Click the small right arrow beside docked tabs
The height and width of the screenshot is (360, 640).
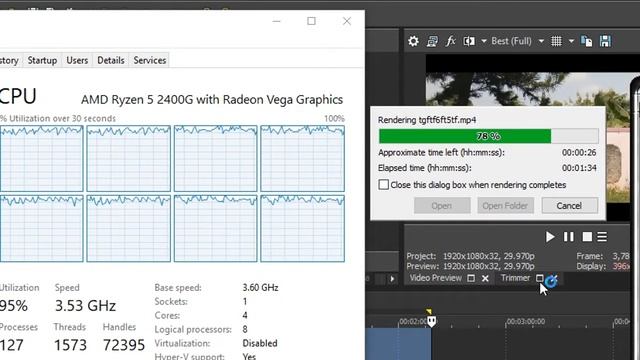pyautogui.click(x=392, y=279)
